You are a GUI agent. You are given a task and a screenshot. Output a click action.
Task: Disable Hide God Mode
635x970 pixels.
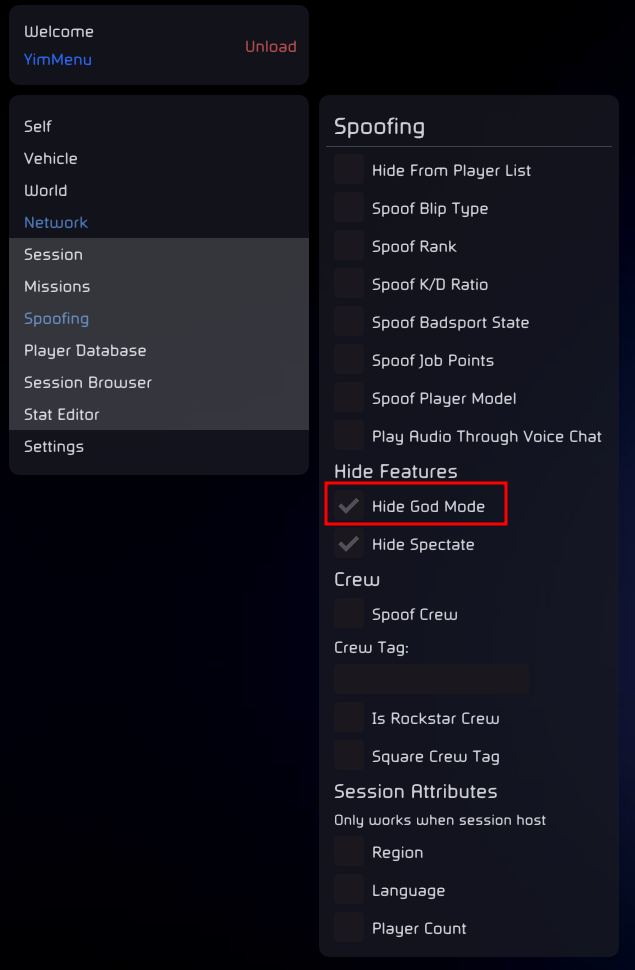[x=348, y=506]
